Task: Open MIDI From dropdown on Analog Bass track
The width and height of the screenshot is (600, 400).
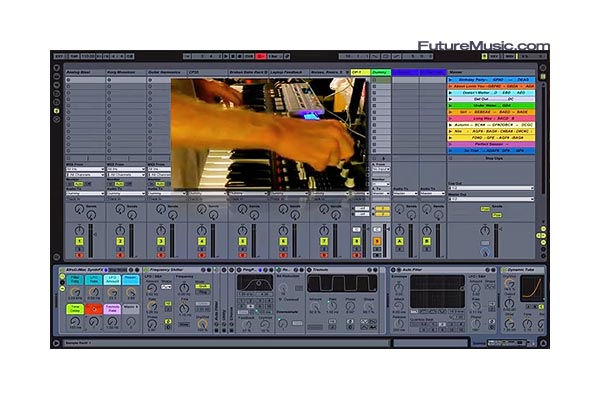Action: coord(85,169)
